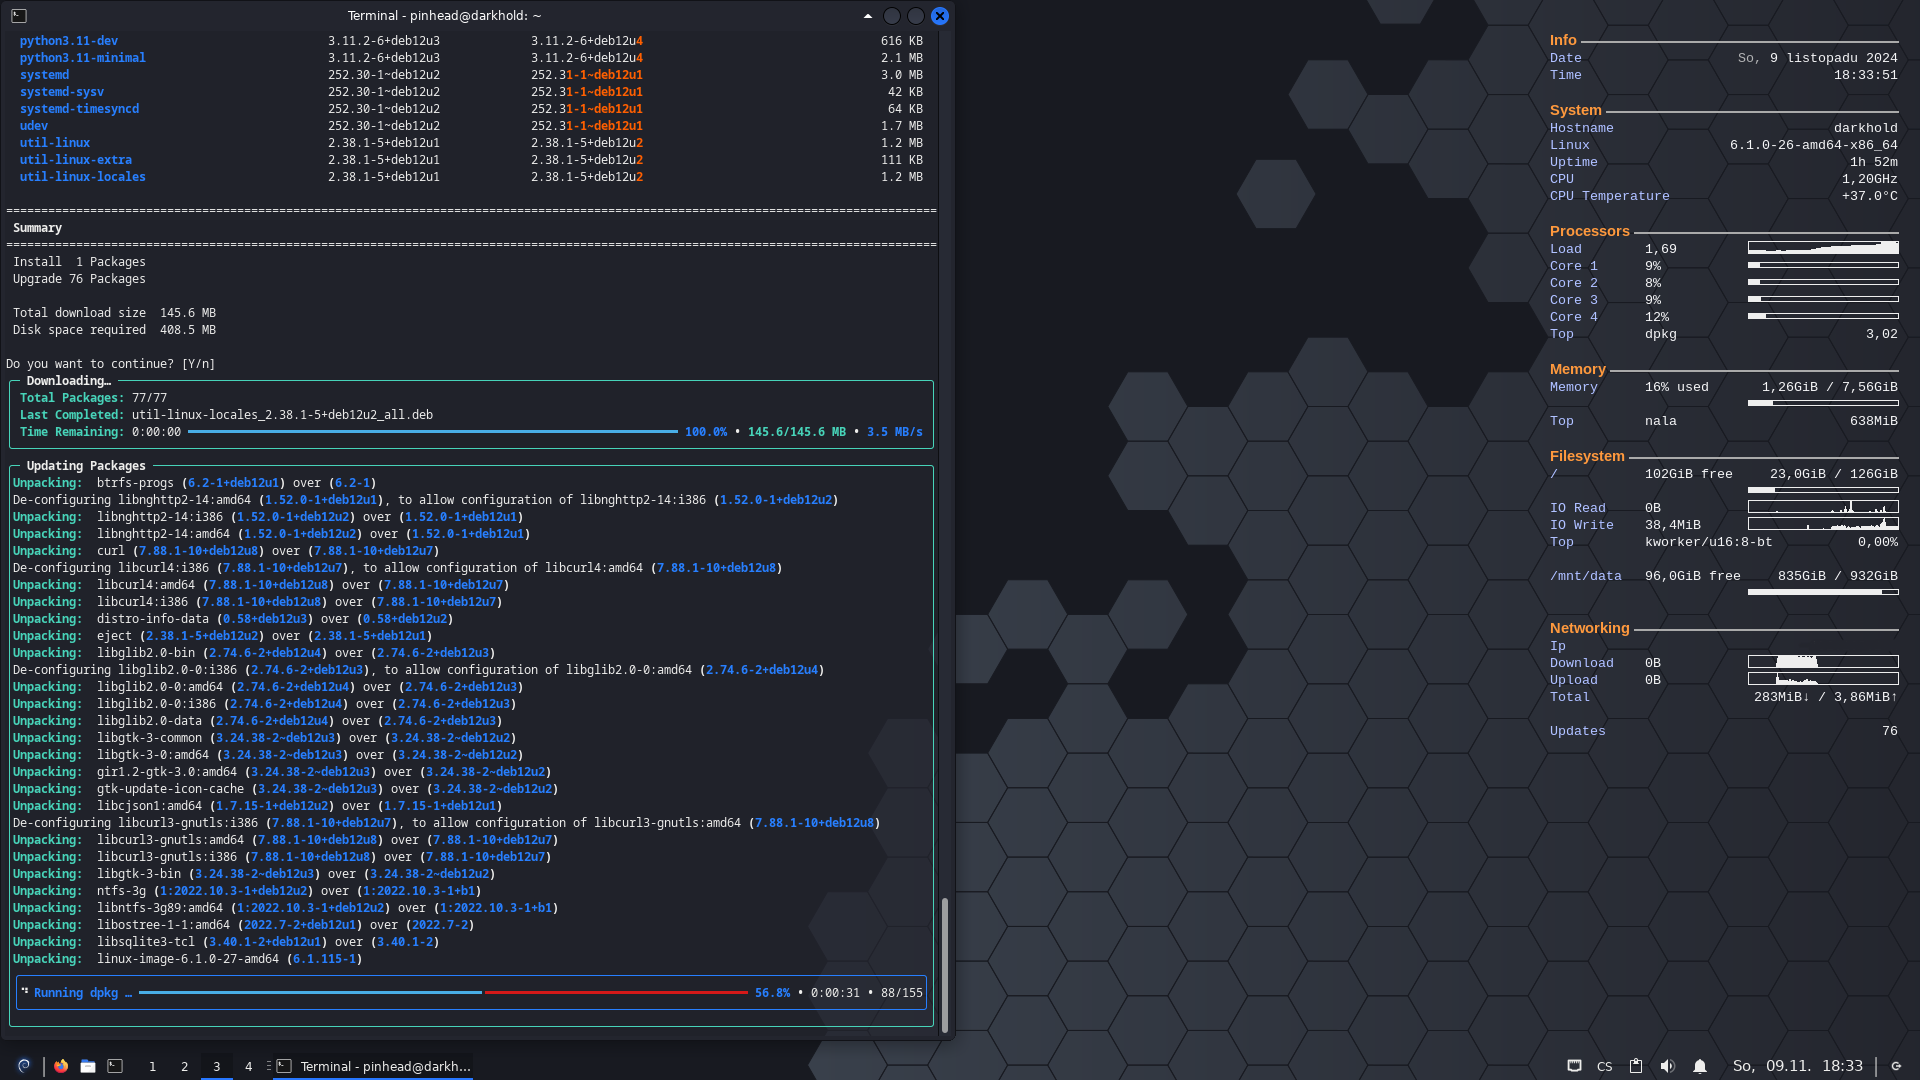
Task: Click the download Time Remaining progress bar
Action: click(432, 432)
